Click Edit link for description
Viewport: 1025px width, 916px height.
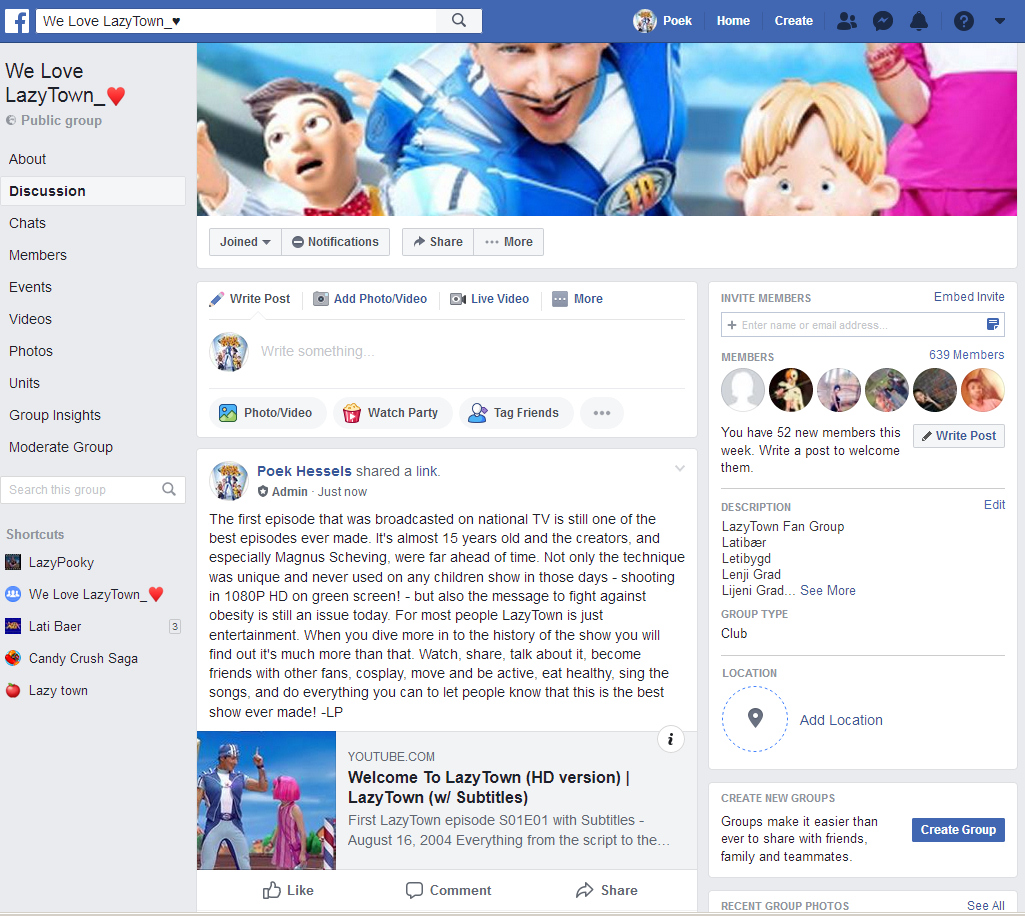click(994, 505)
